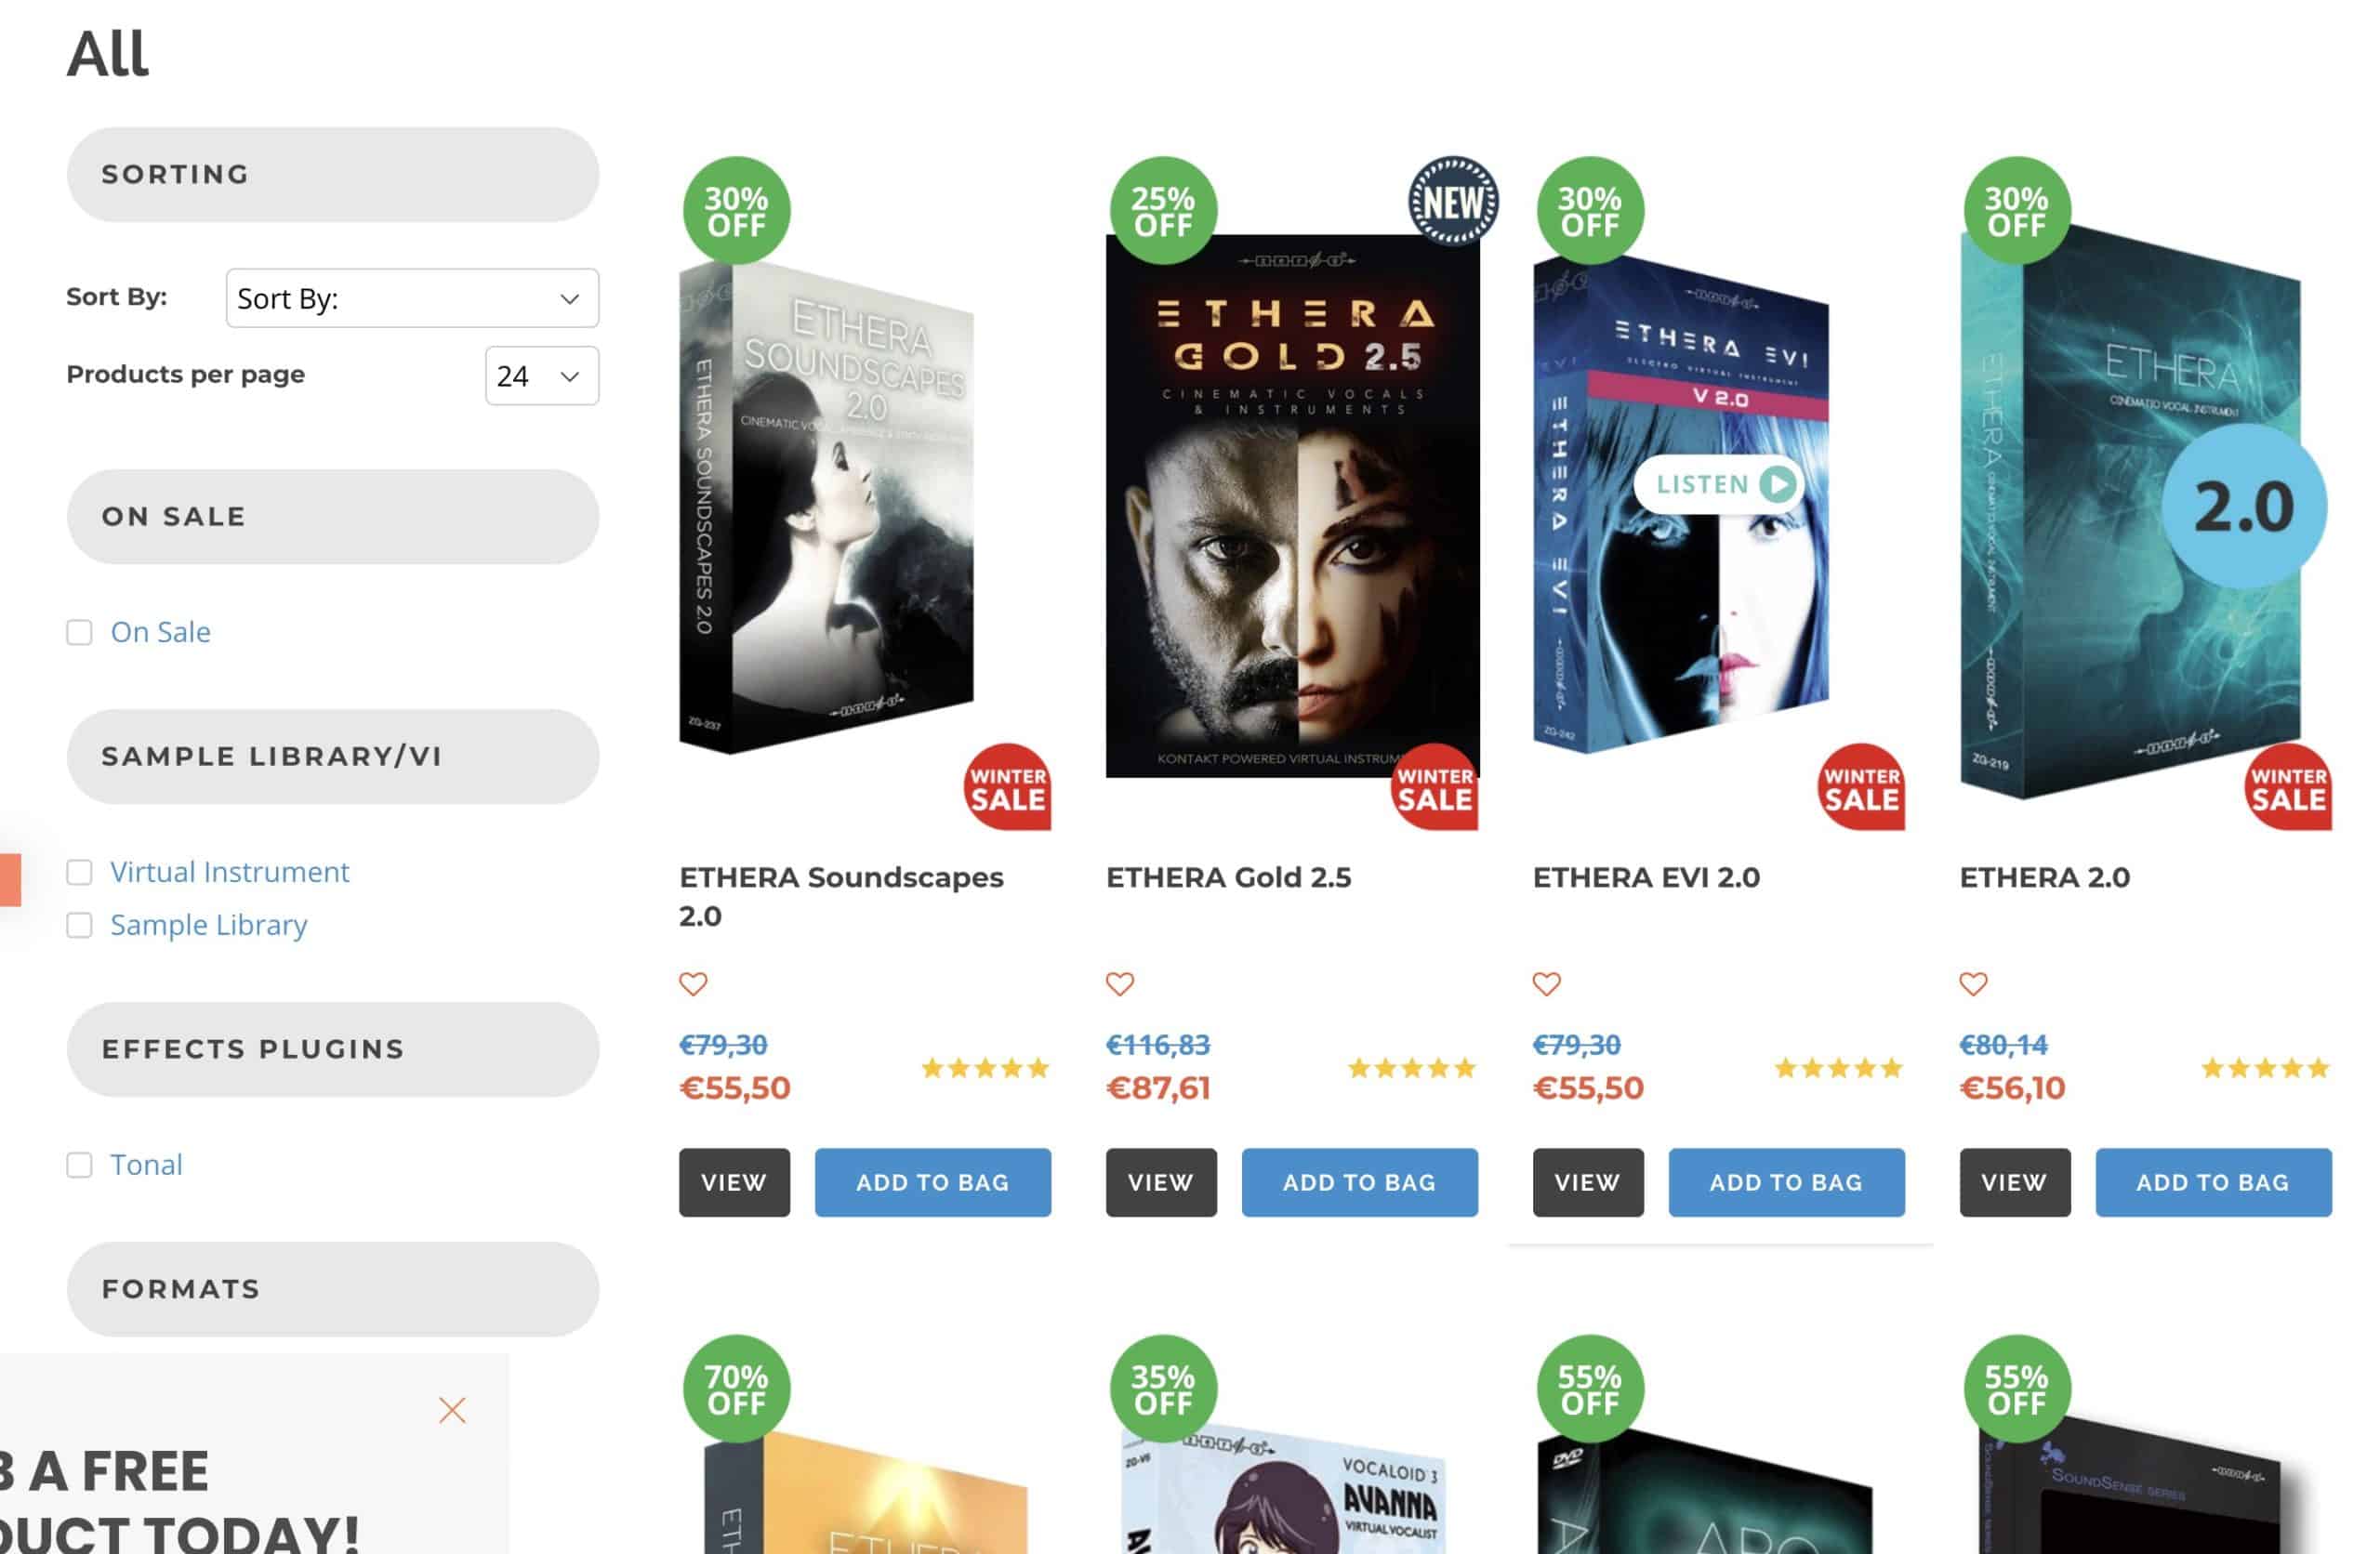Tick the Sample Library checkbox

79,925
